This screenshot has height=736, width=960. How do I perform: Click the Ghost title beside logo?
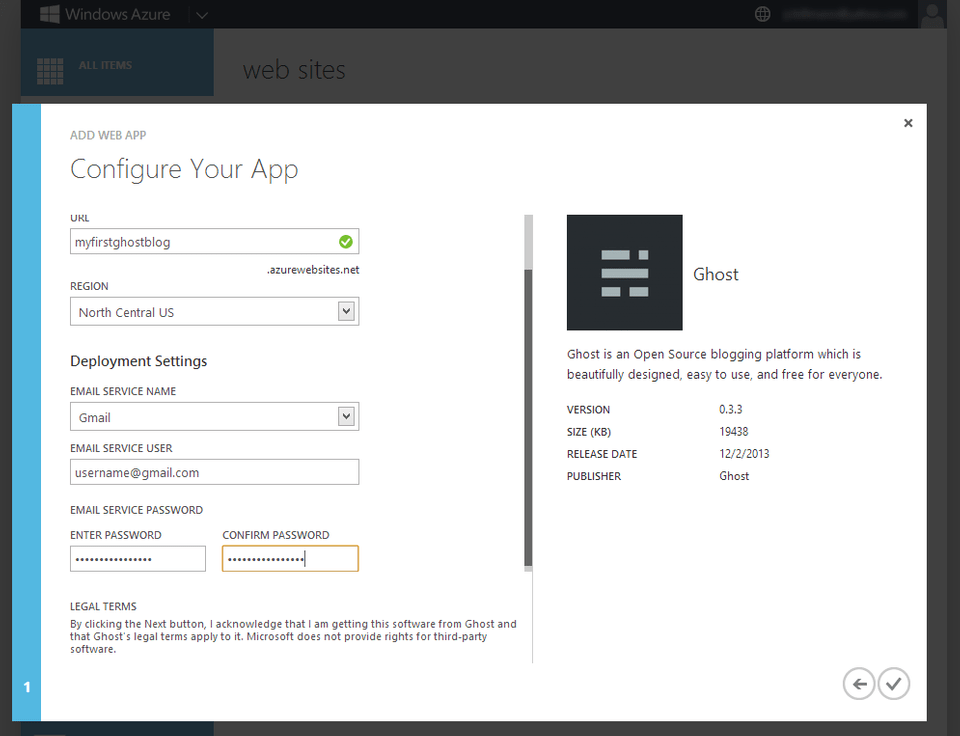point(716,274)
